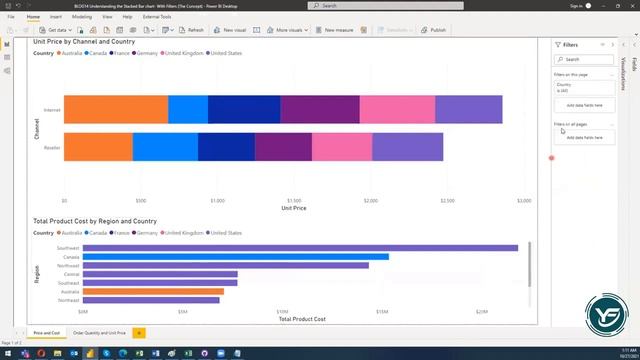The height and width of the screenshot is (360, 640).
Task: Open Filters on all pages more options
Action: click(x=611, y=124)
